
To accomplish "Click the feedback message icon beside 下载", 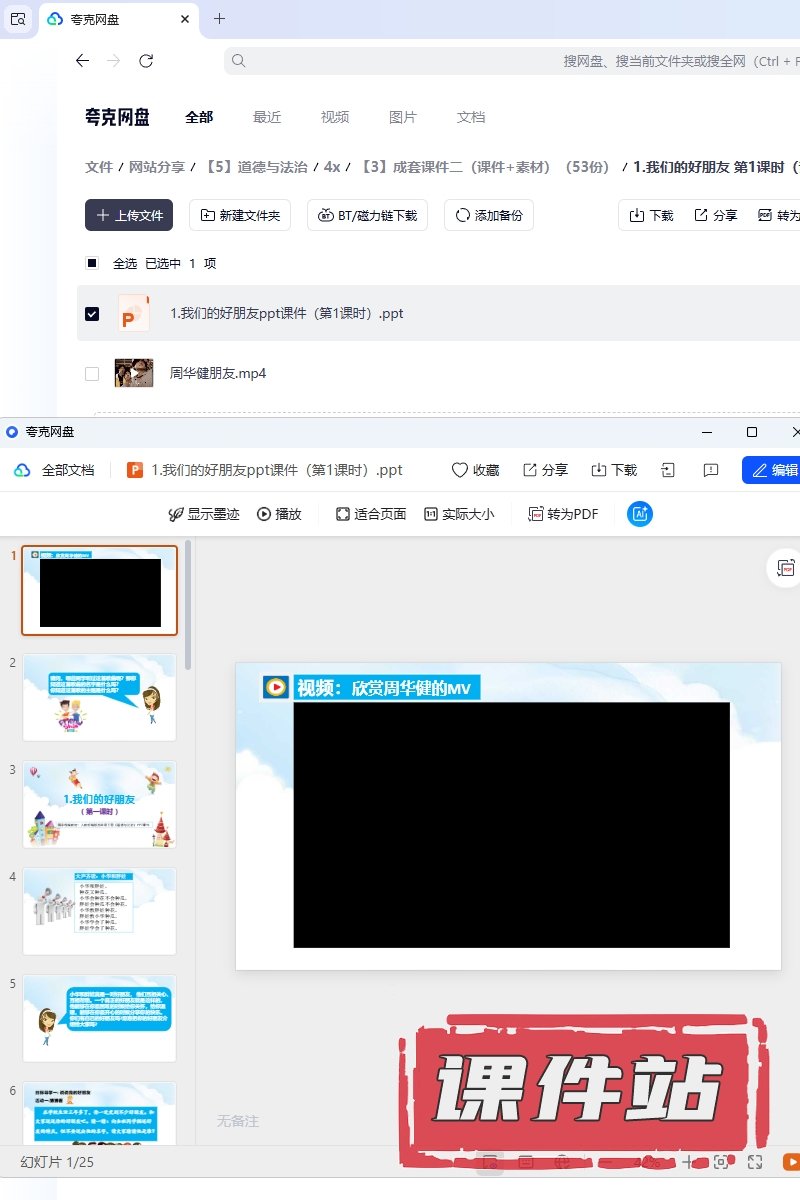I will (711, 470).
